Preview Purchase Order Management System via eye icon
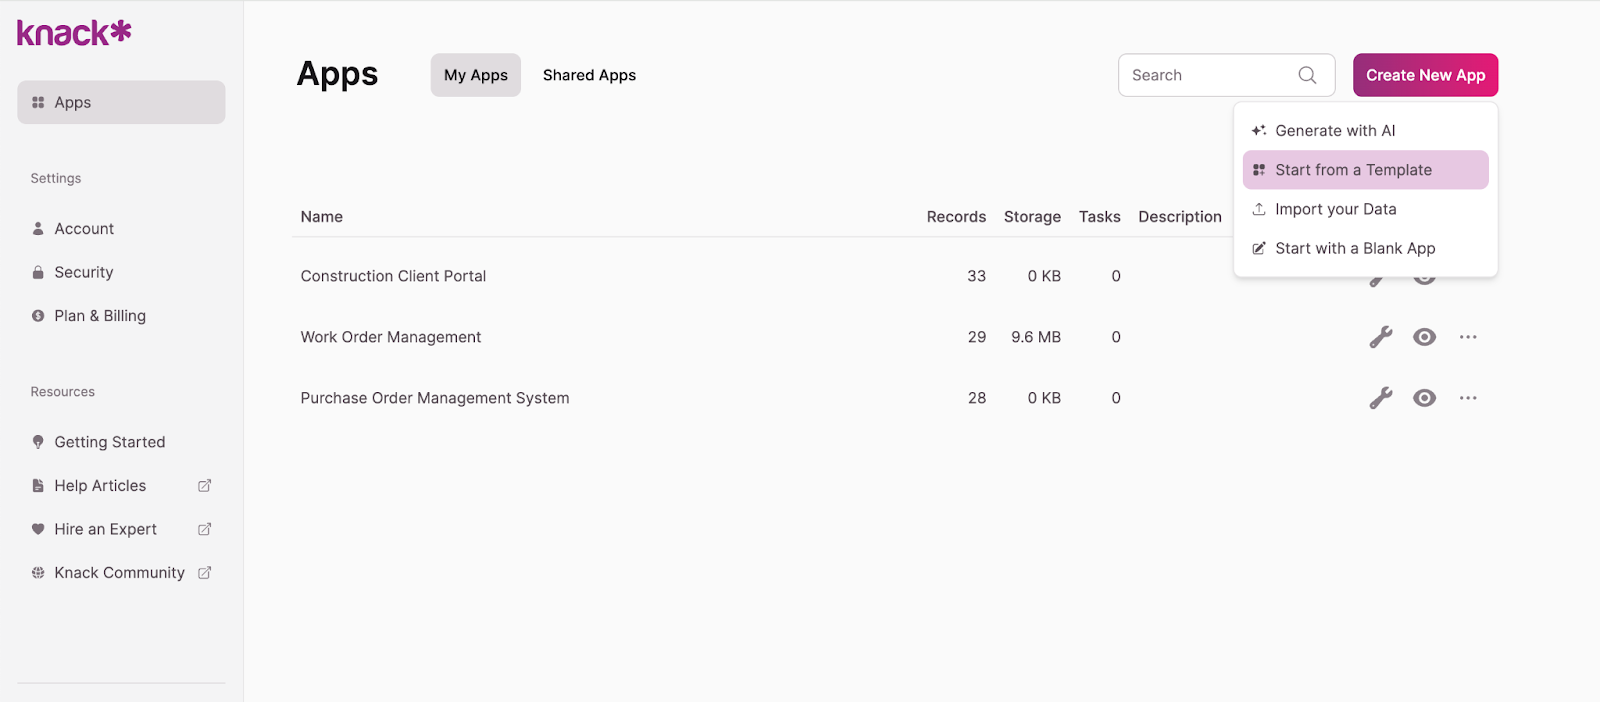This screenshot has height=702, width=1600. (1424, 398)
